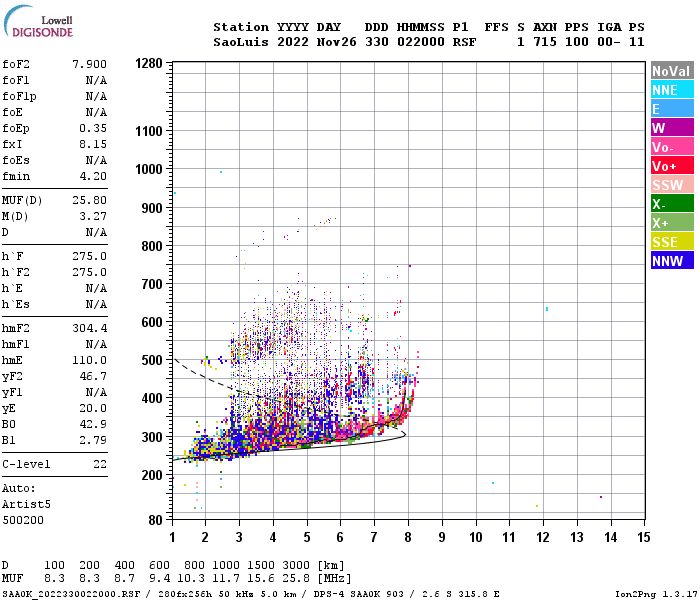Click the SaoLuis station name
700x600 pixels.
click(x=241, y=42)
